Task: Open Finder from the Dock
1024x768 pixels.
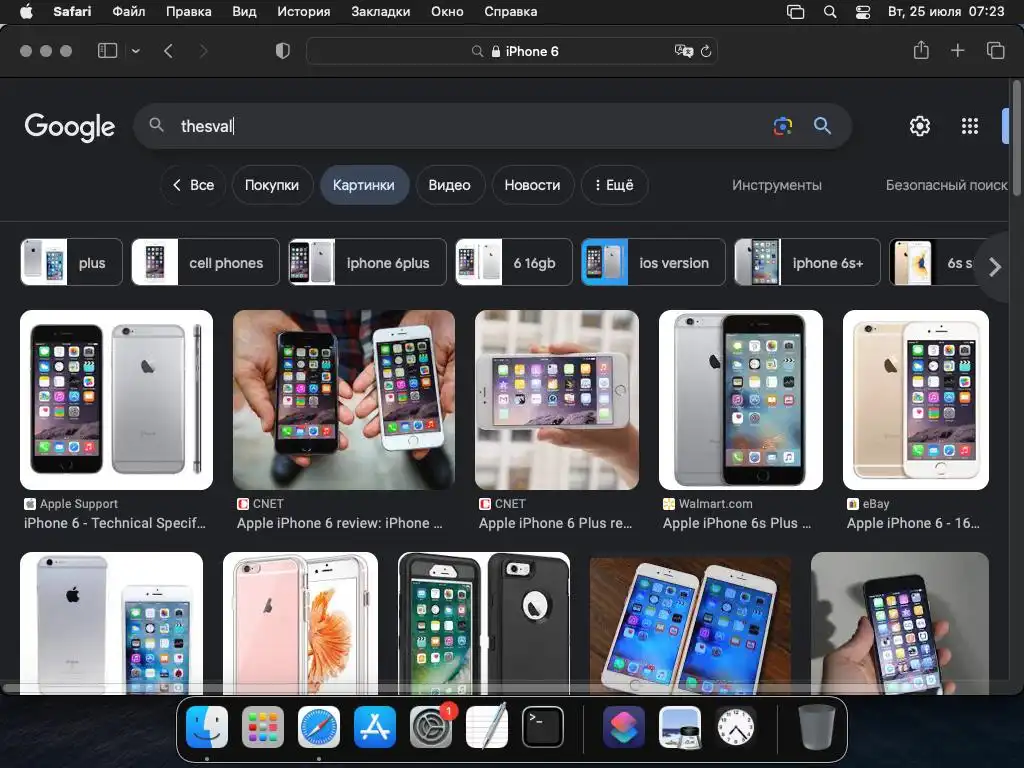Action: pos(207,727)
